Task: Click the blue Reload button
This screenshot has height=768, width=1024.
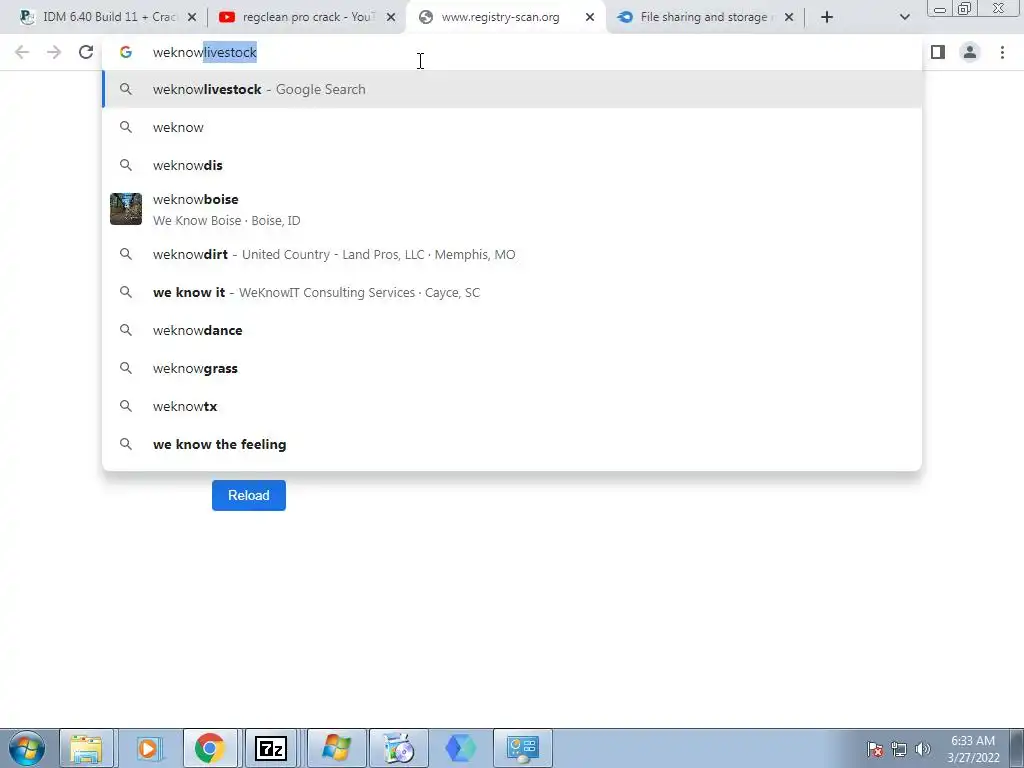Action: (249, 496)
